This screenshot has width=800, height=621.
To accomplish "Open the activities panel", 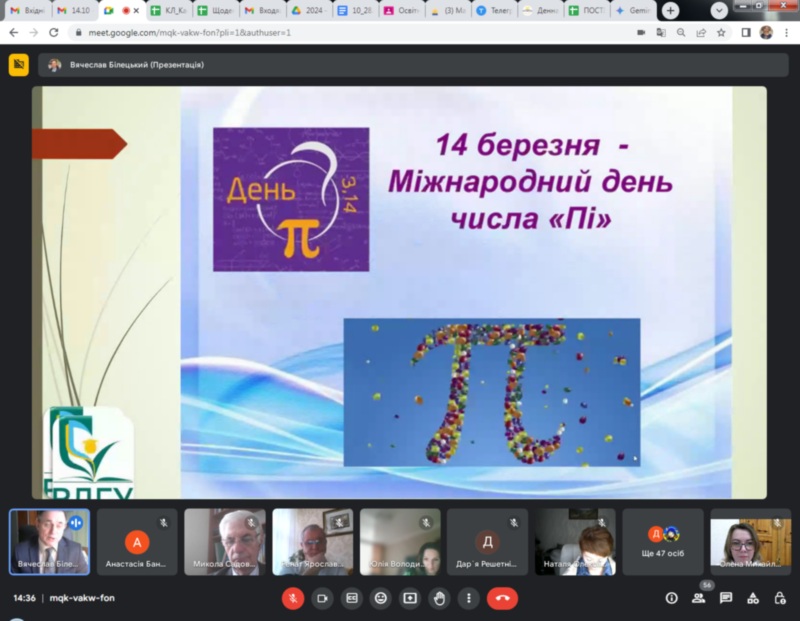I will pos(753,598).
